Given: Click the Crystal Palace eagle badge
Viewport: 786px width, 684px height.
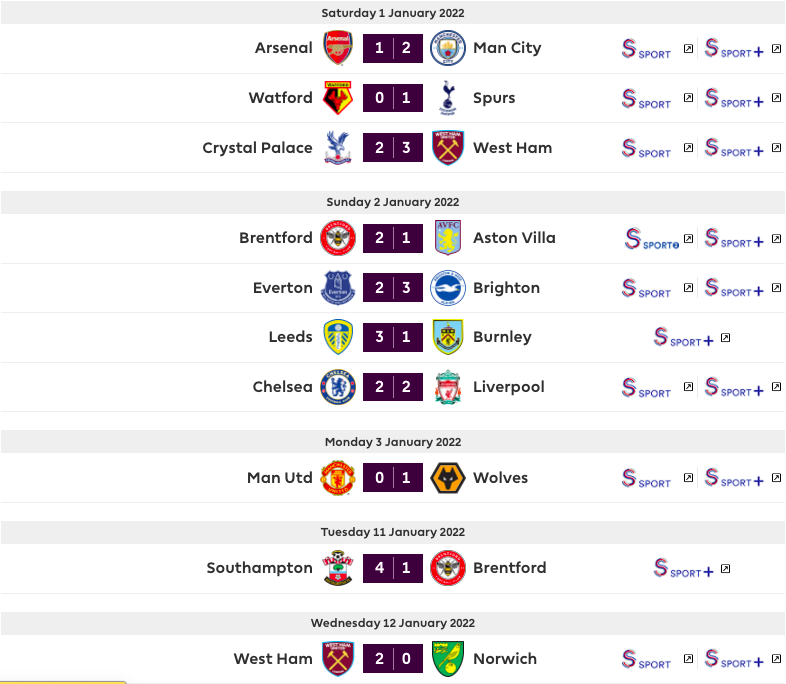Looking at the screenshot, I should [x=338, y=148].
